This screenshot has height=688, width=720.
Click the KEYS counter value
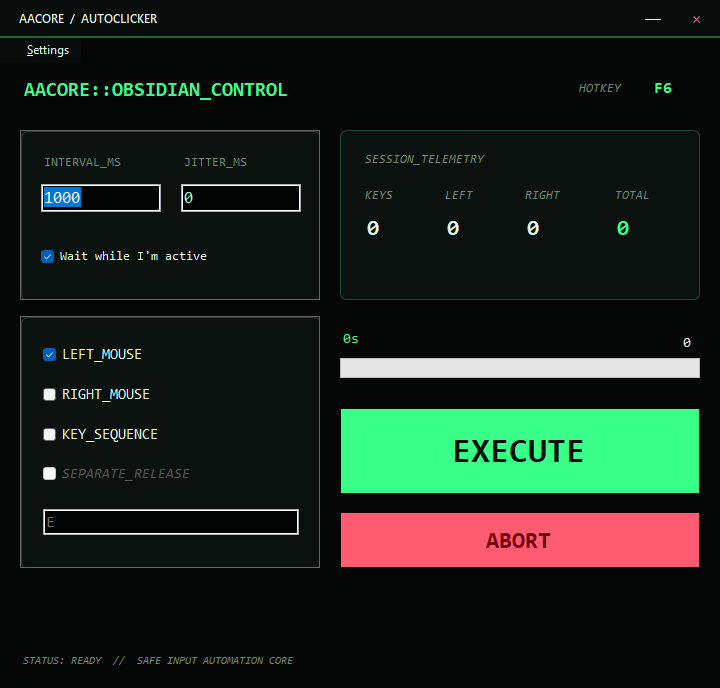[373, 228]
